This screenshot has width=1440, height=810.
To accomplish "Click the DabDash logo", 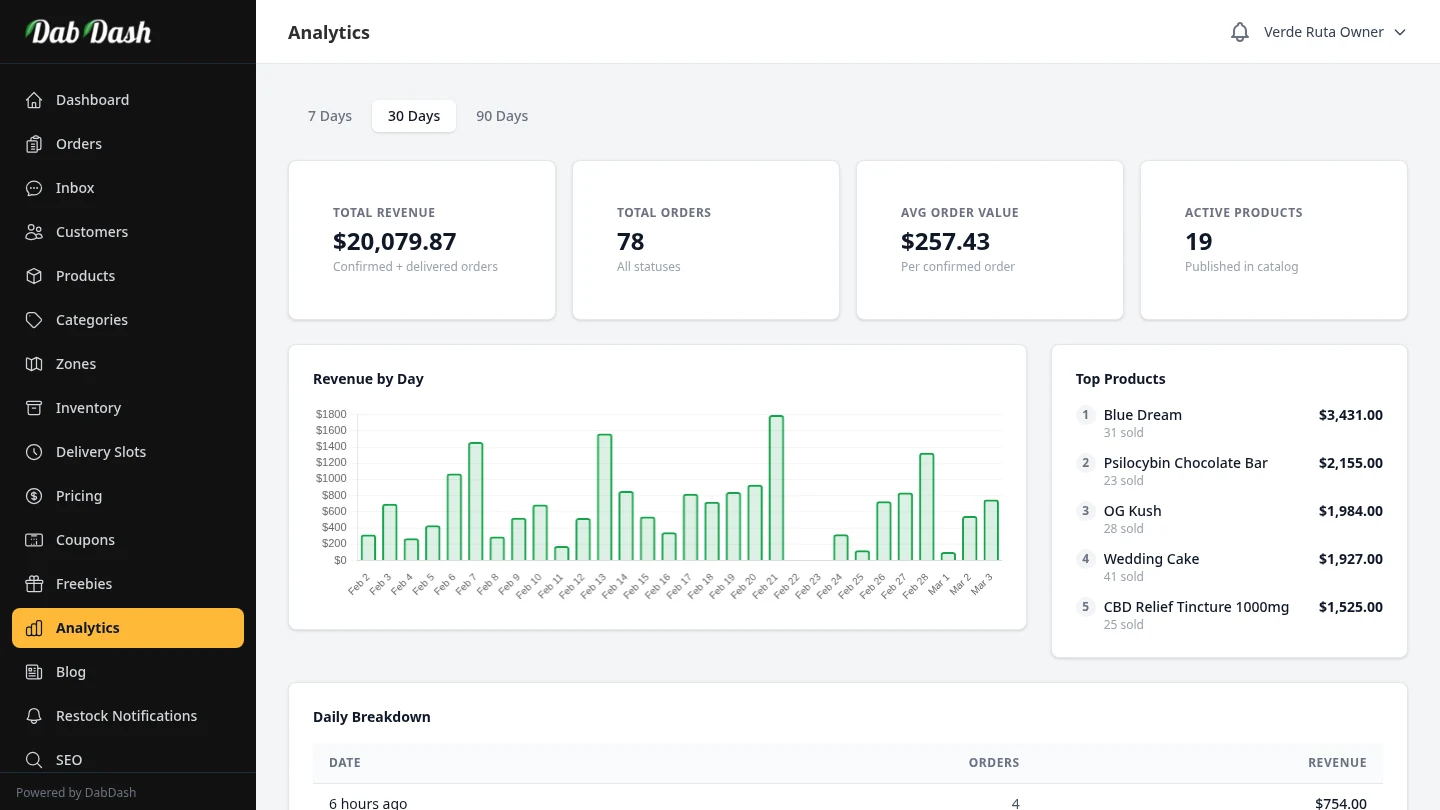I will [x=88, y=32].
